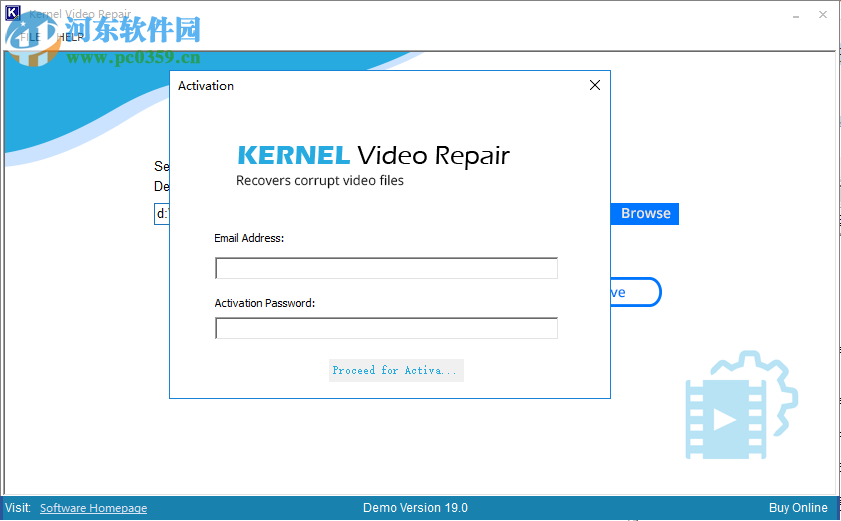Viewport: 841px width, 521px height.
Task: Open the Software Homepage link
Action: [x=93, y=508]
